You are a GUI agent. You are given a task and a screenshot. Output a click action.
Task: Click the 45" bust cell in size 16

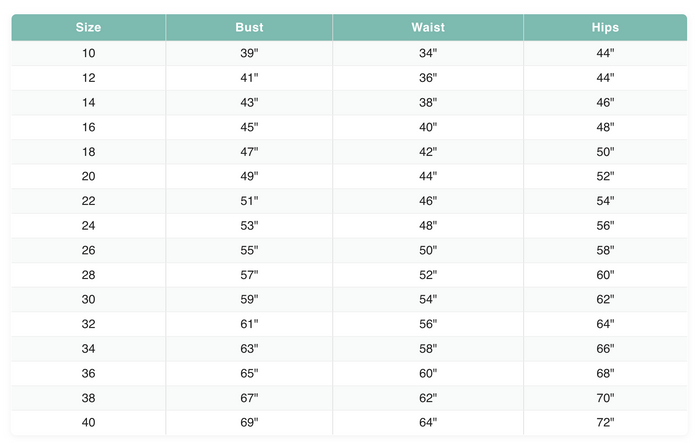pyautogui.click(x=249, y=127)
